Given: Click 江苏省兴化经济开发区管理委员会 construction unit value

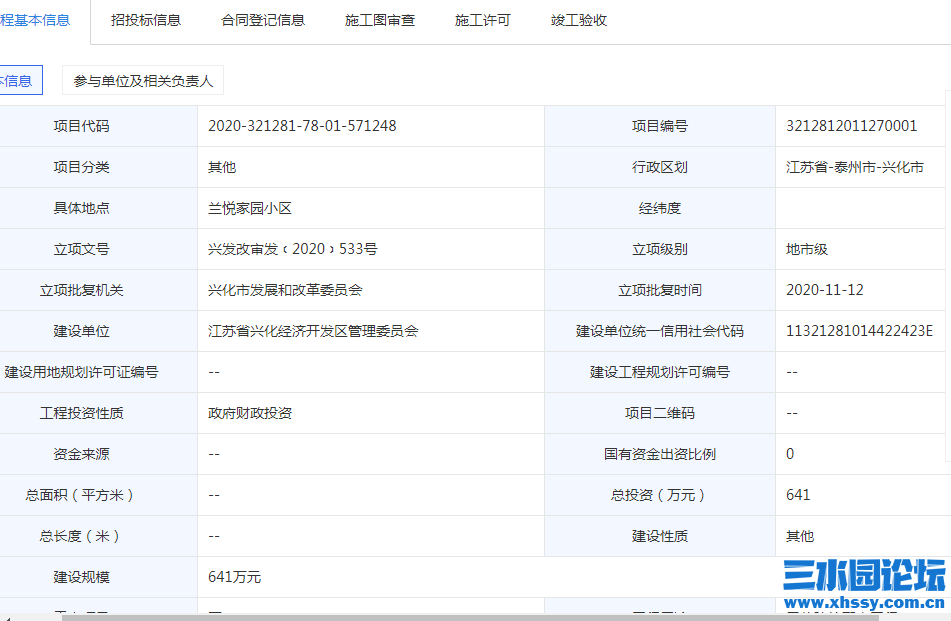Looking at the screenshot, I should tap(313, 331).
